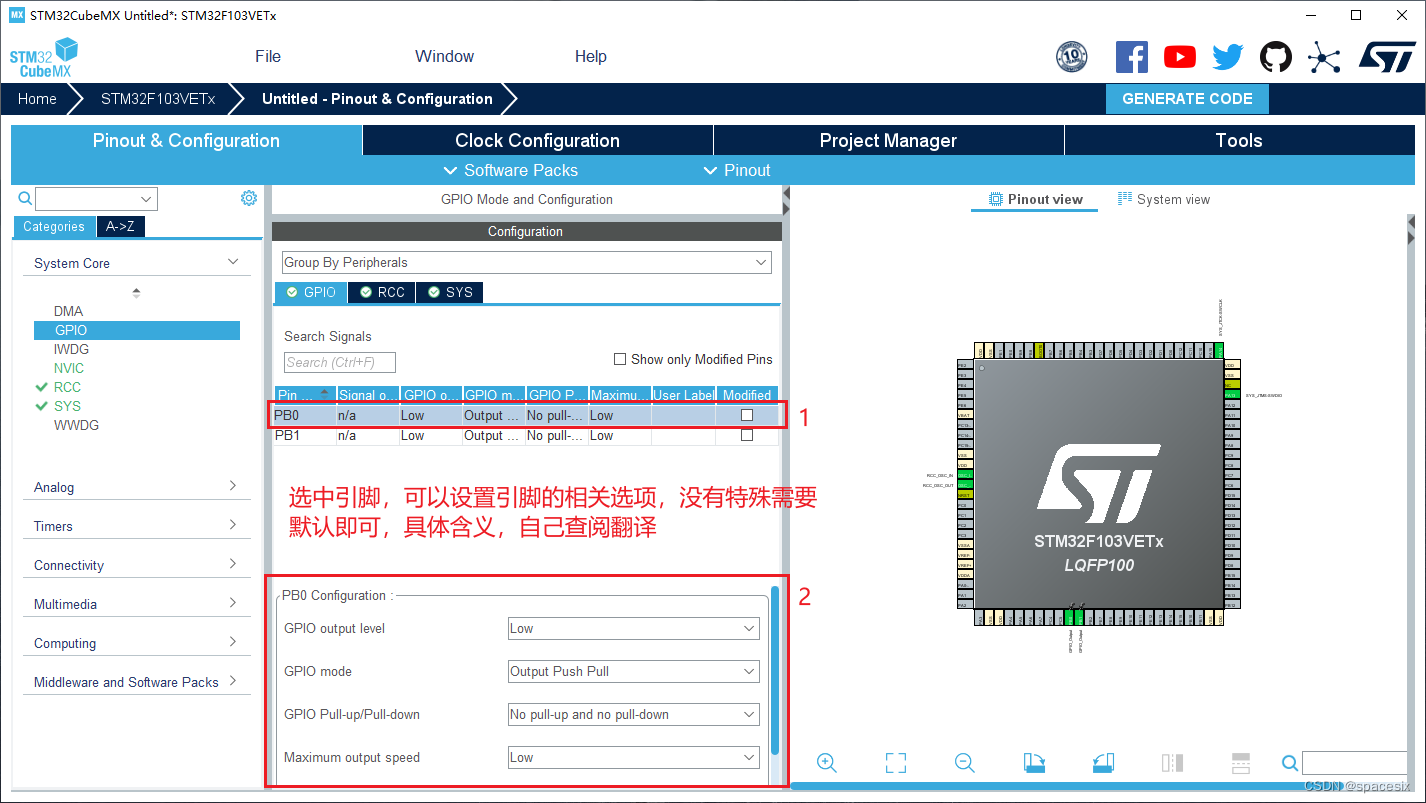Open the Window menu

pos(445,56)
